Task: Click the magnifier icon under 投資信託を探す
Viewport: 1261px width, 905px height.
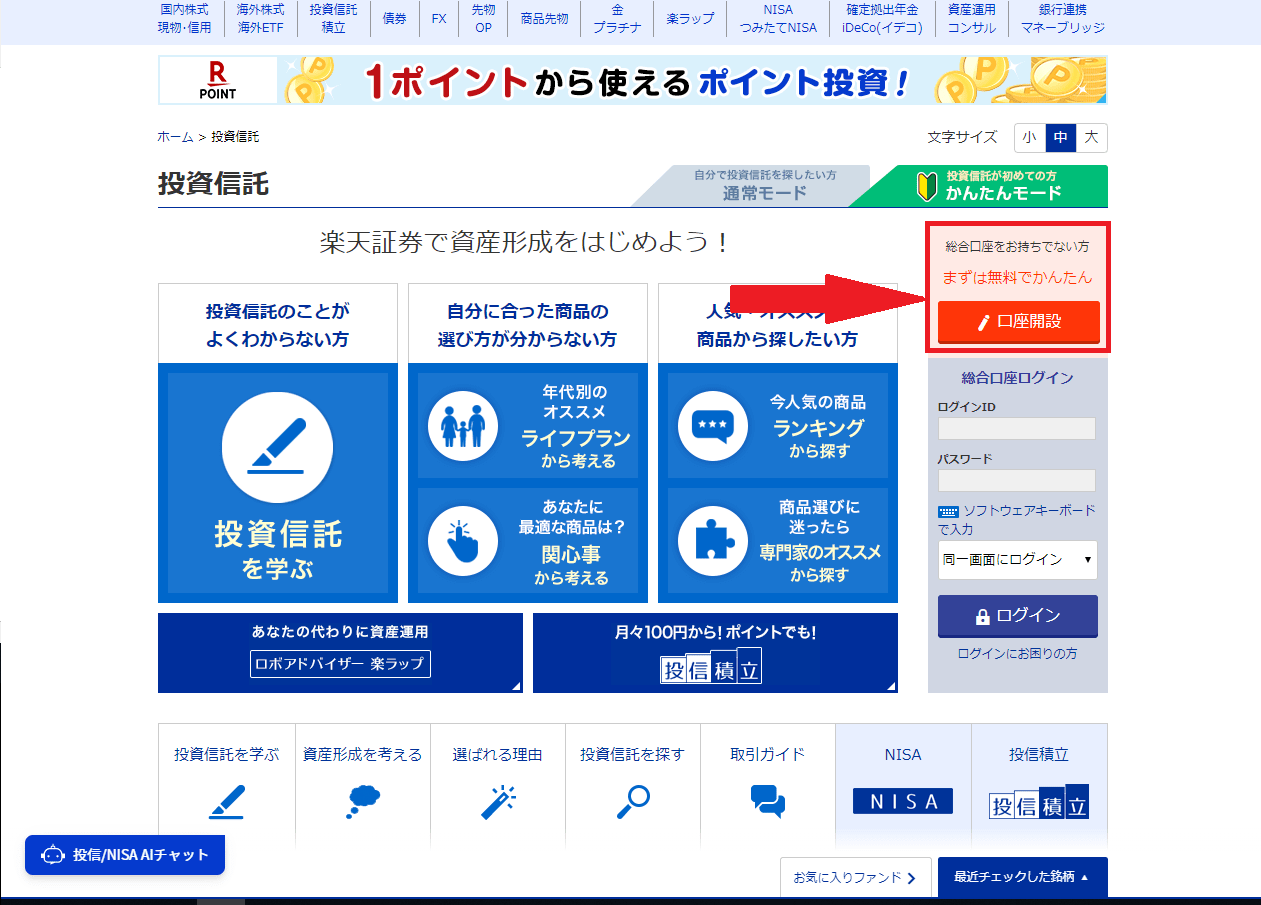Action: pyautogui.click(x=633, y=801)
